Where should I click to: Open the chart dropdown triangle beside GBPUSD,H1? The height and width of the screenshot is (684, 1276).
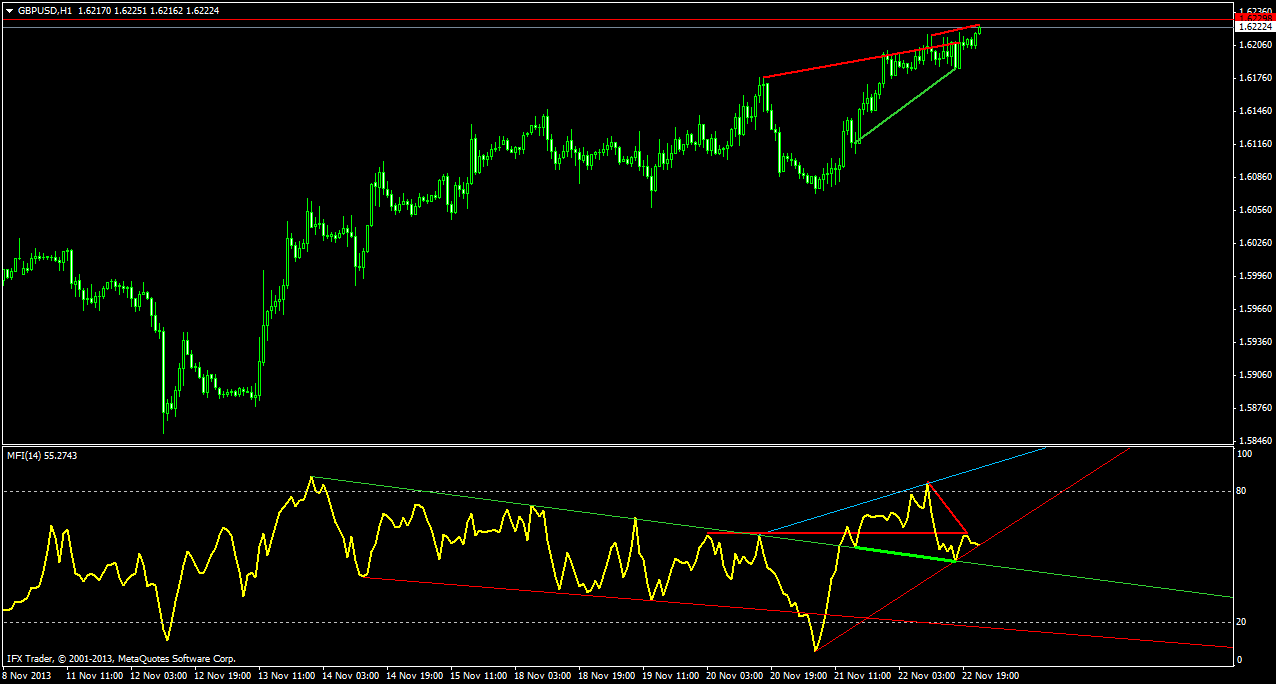pos(10,9)
